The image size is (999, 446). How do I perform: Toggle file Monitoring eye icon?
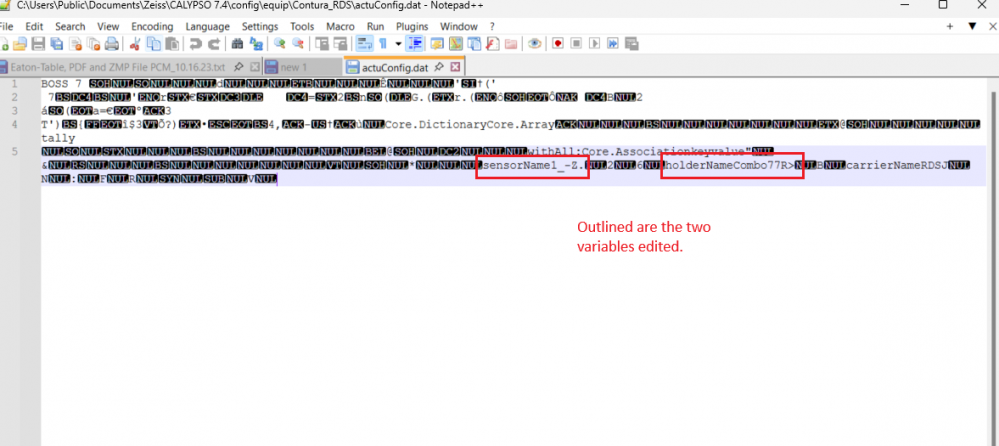click(535, 44)
